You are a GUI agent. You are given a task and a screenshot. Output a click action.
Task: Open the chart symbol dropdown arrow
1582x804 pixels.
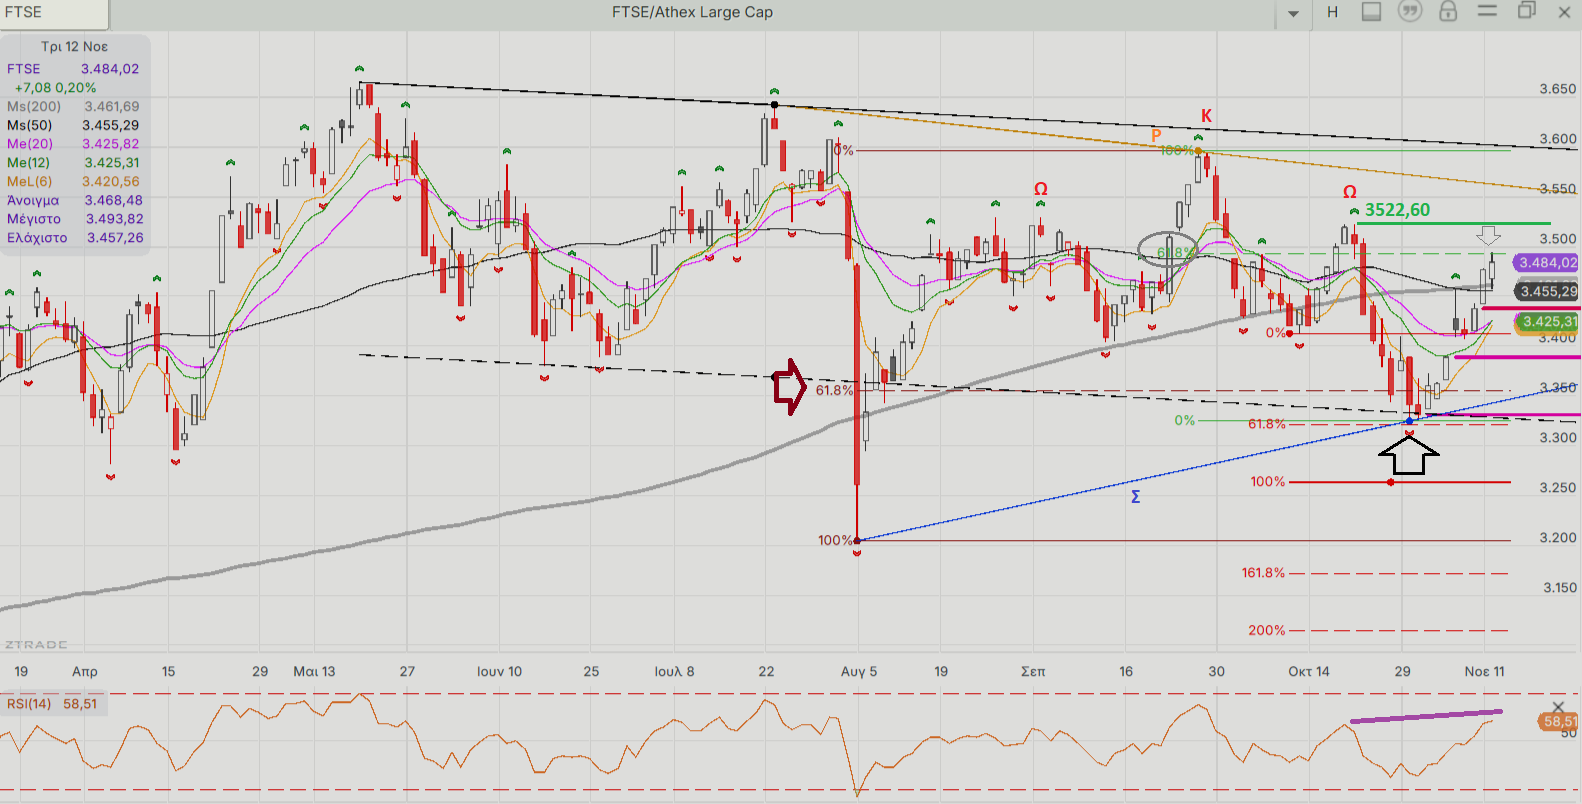point(1293,13)
